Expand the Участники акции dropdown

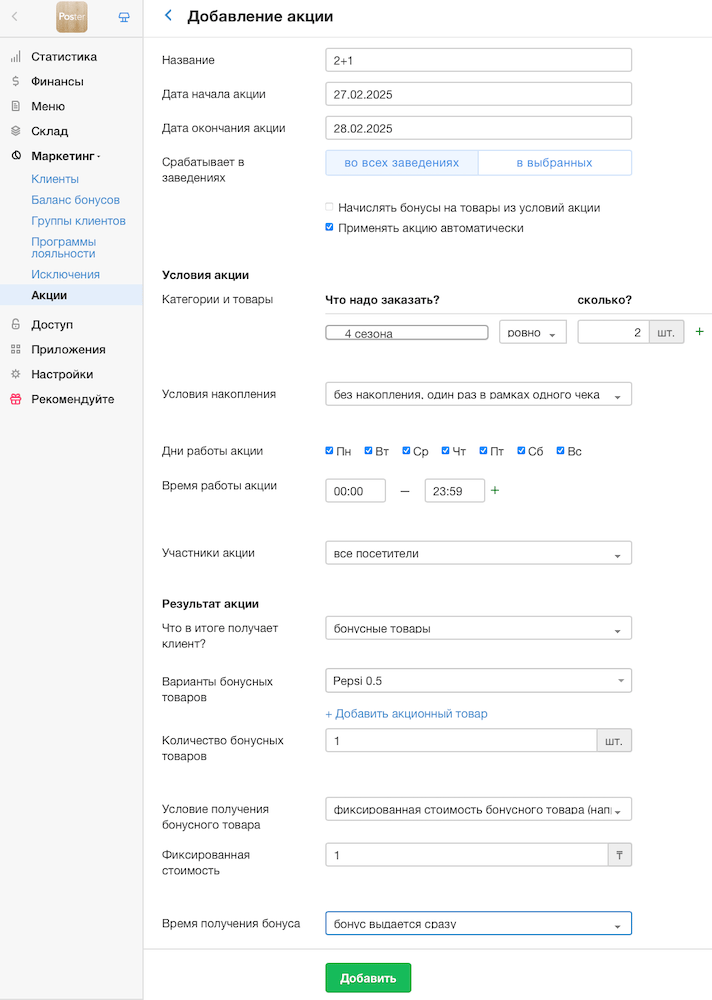pos(478,554)
